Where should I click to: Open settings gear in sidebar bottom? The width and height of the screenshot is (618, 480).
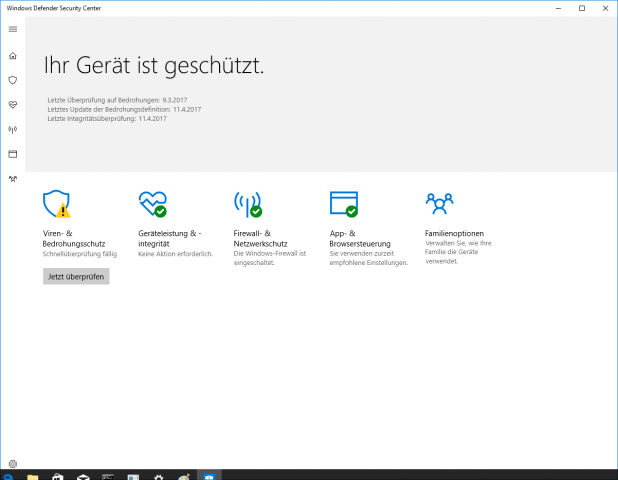coord(13,464)
